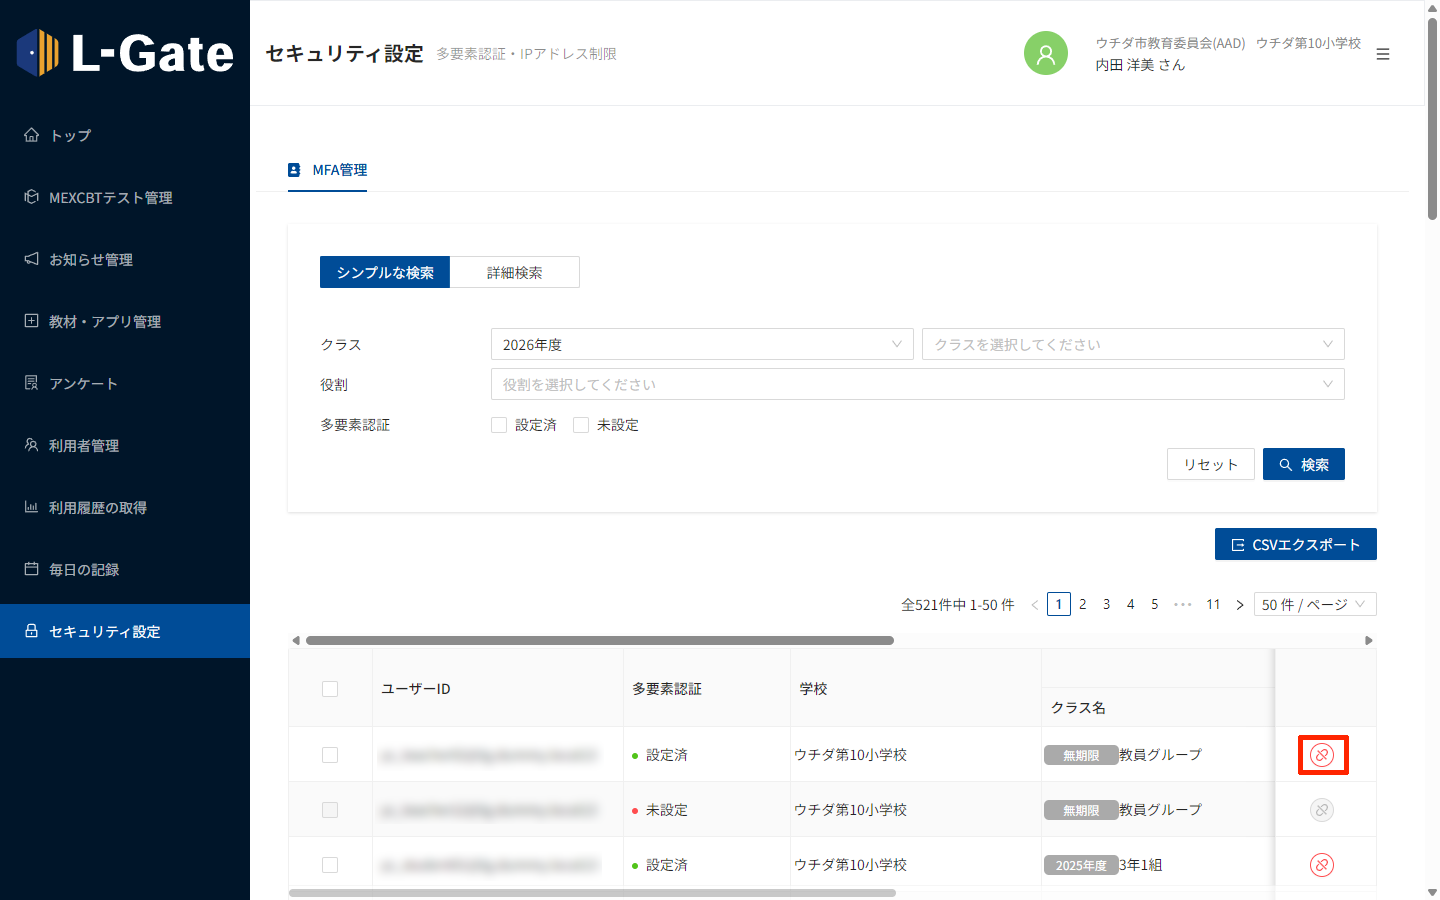Go to page 2
This screenshot has width=1440, height=900.
point(1083,604)
